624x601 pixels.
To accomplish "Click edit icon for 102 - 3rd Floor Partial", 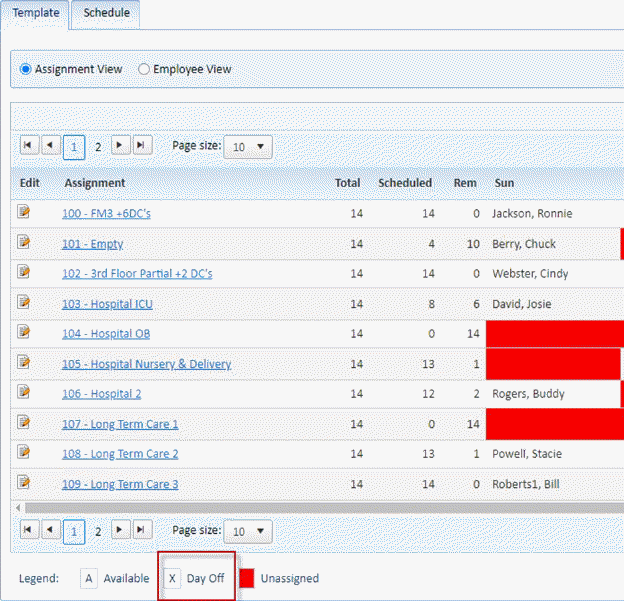I will coord(25,272).
